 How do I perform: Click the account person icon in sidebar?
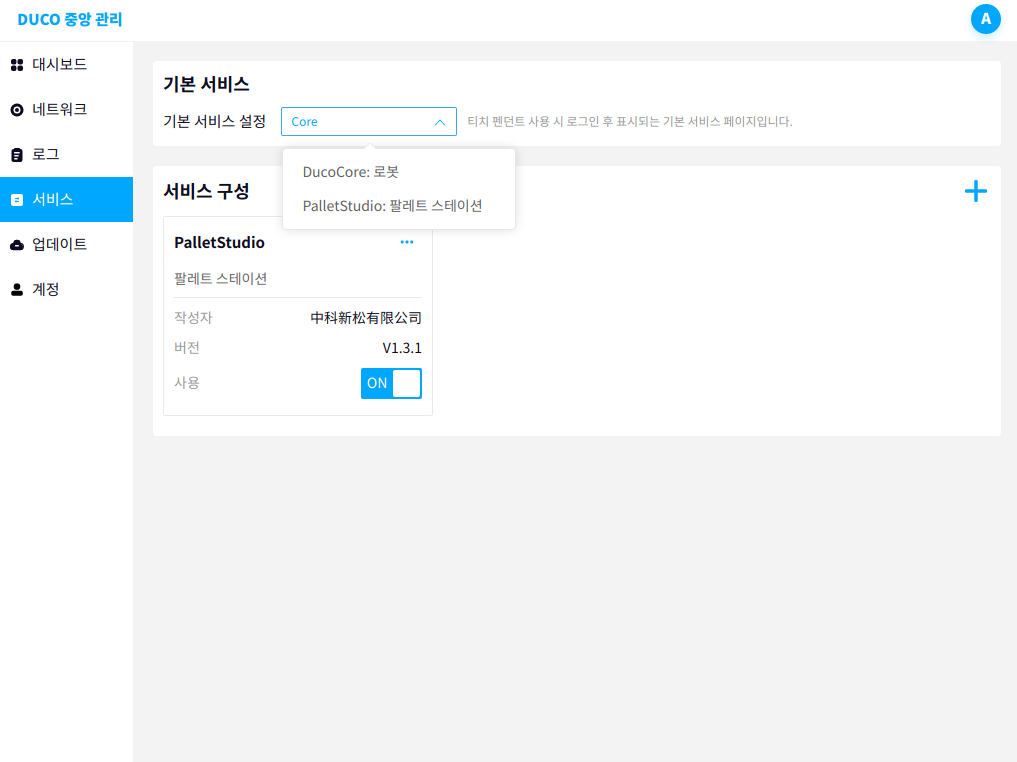17,290
